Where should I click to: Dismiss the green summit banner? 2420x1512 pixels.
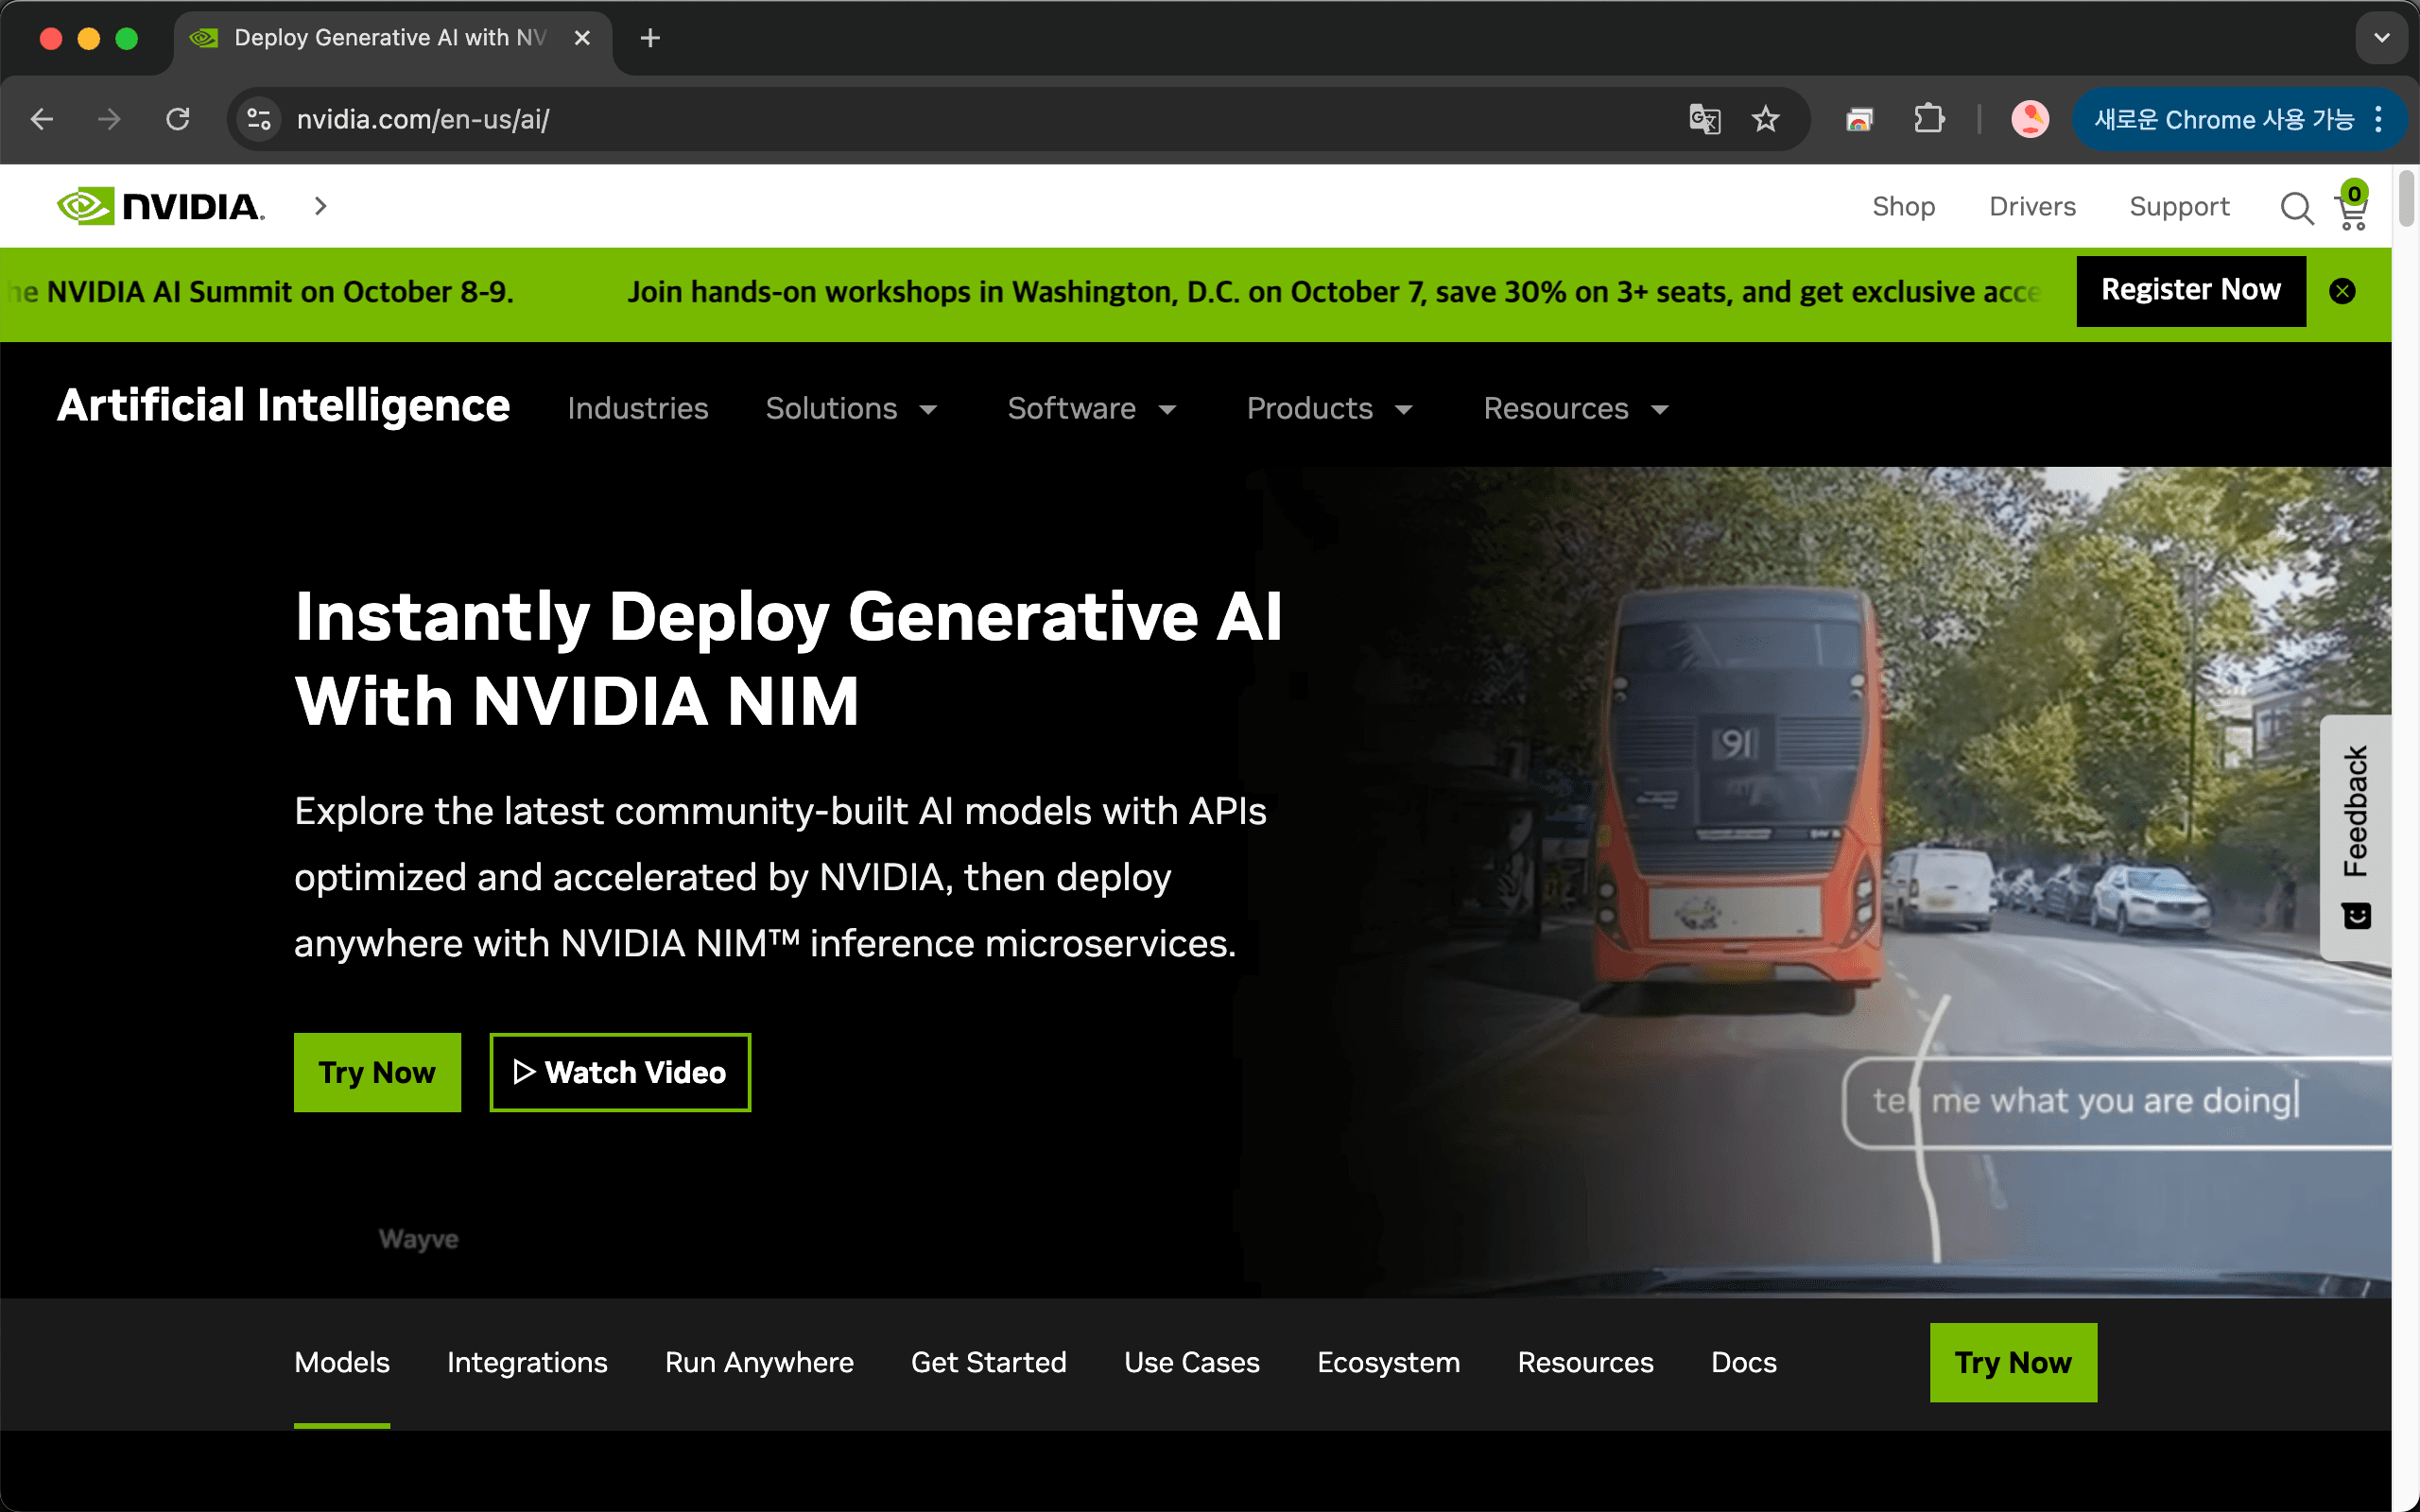point(2342,291)
